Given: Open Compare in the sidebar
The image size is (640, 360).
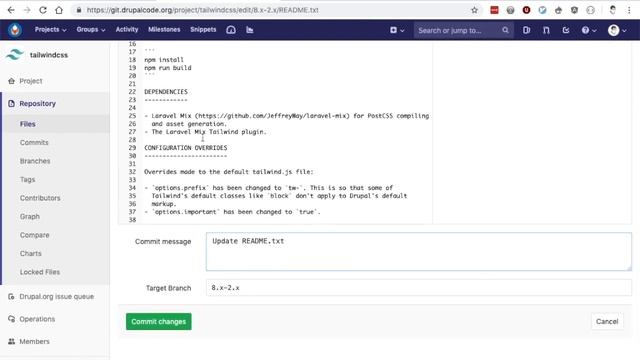Looking at the screenshot, I should point(34,235).
